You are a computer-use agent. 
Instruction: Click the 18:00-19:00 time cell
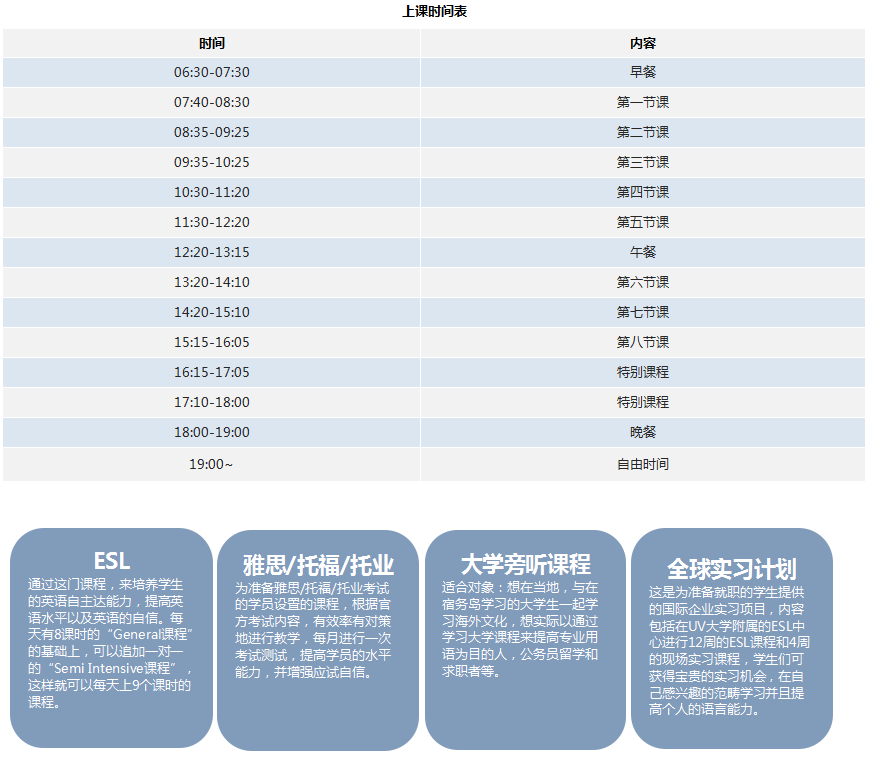tap(211, 432)
